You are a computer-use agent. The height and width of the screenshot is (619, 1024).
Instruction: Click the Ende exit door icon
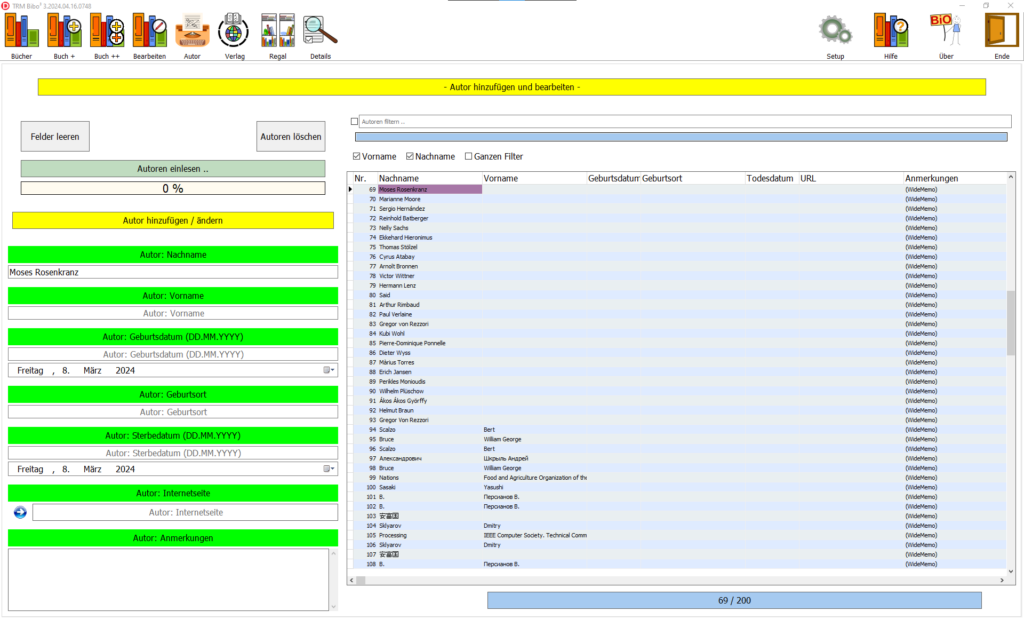pos(1001,30)
